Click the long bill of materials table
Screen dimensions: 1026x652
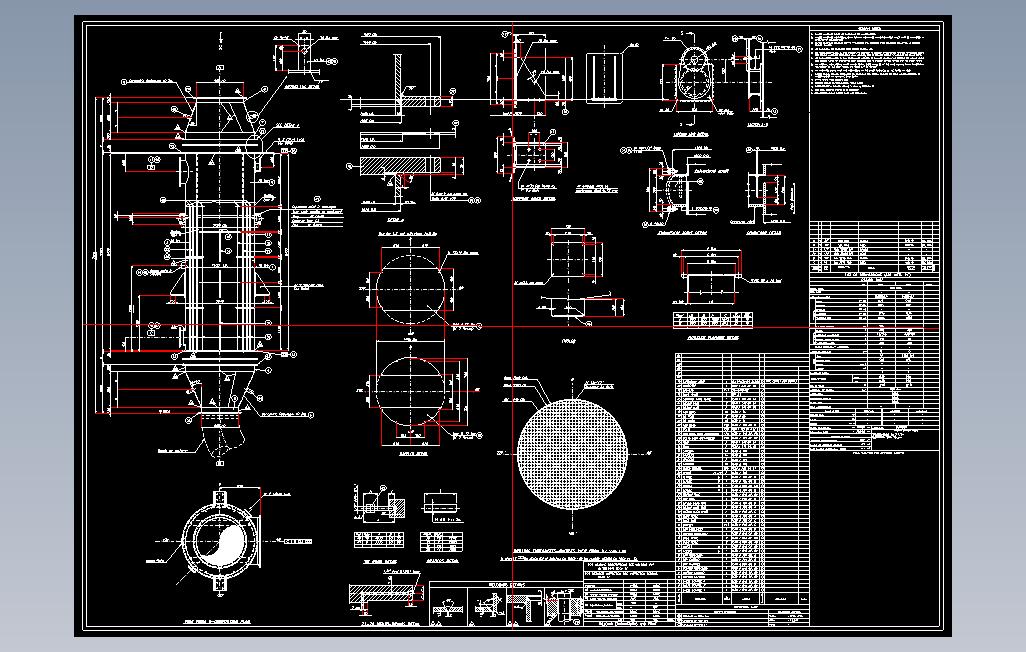tap(742, 479)
